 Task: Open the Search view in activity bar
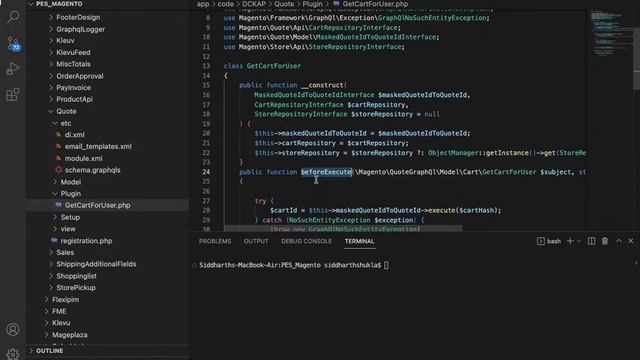(13, 17)
